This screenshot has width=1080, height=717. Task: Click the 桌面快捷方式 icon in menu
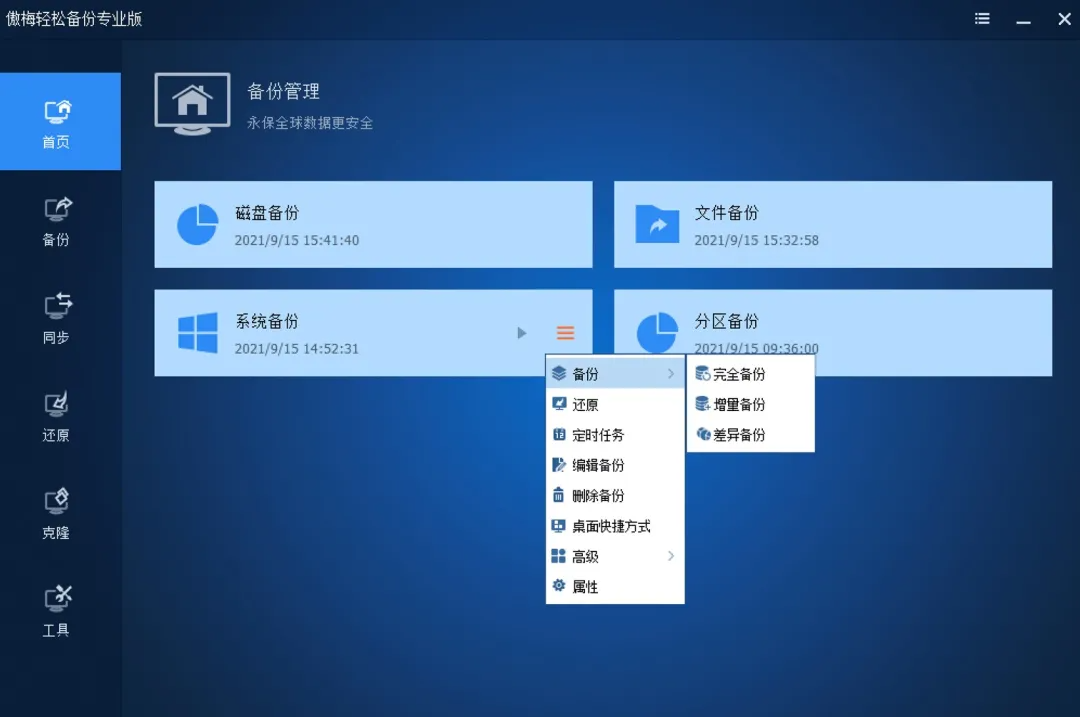pyautogui.click(x=559, y=526)
